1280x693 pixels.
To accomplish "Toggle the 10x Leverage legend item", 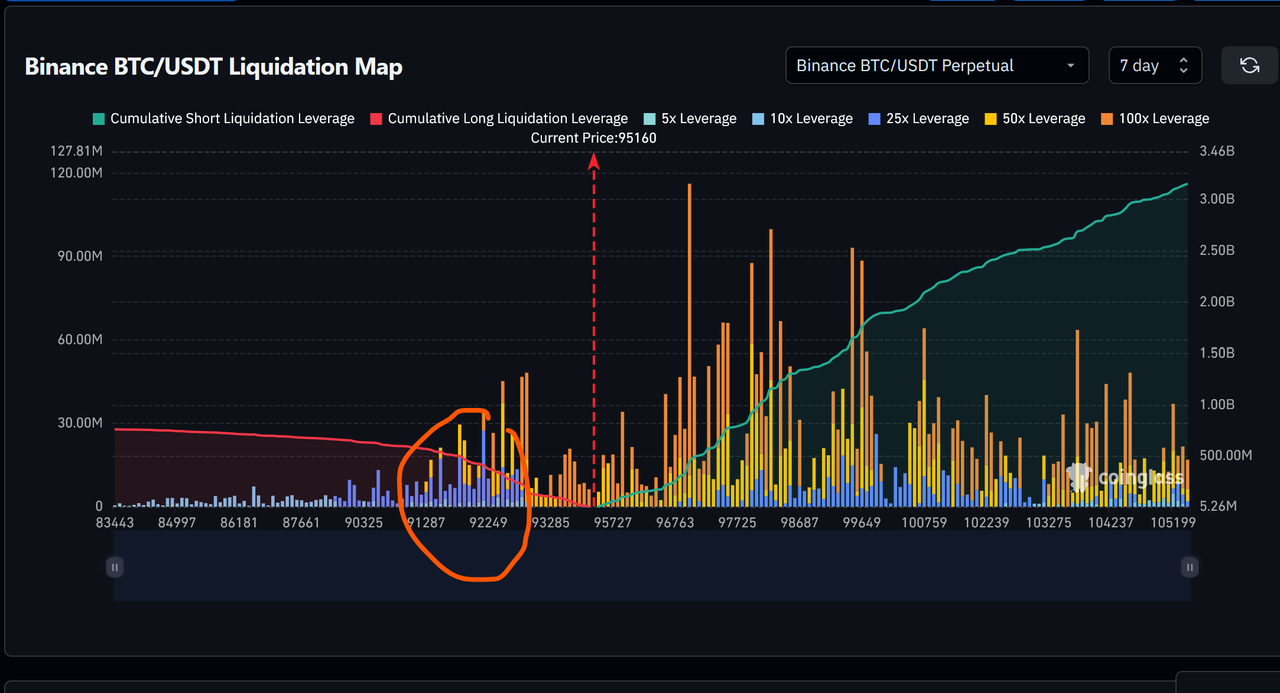I will point(802,118).
